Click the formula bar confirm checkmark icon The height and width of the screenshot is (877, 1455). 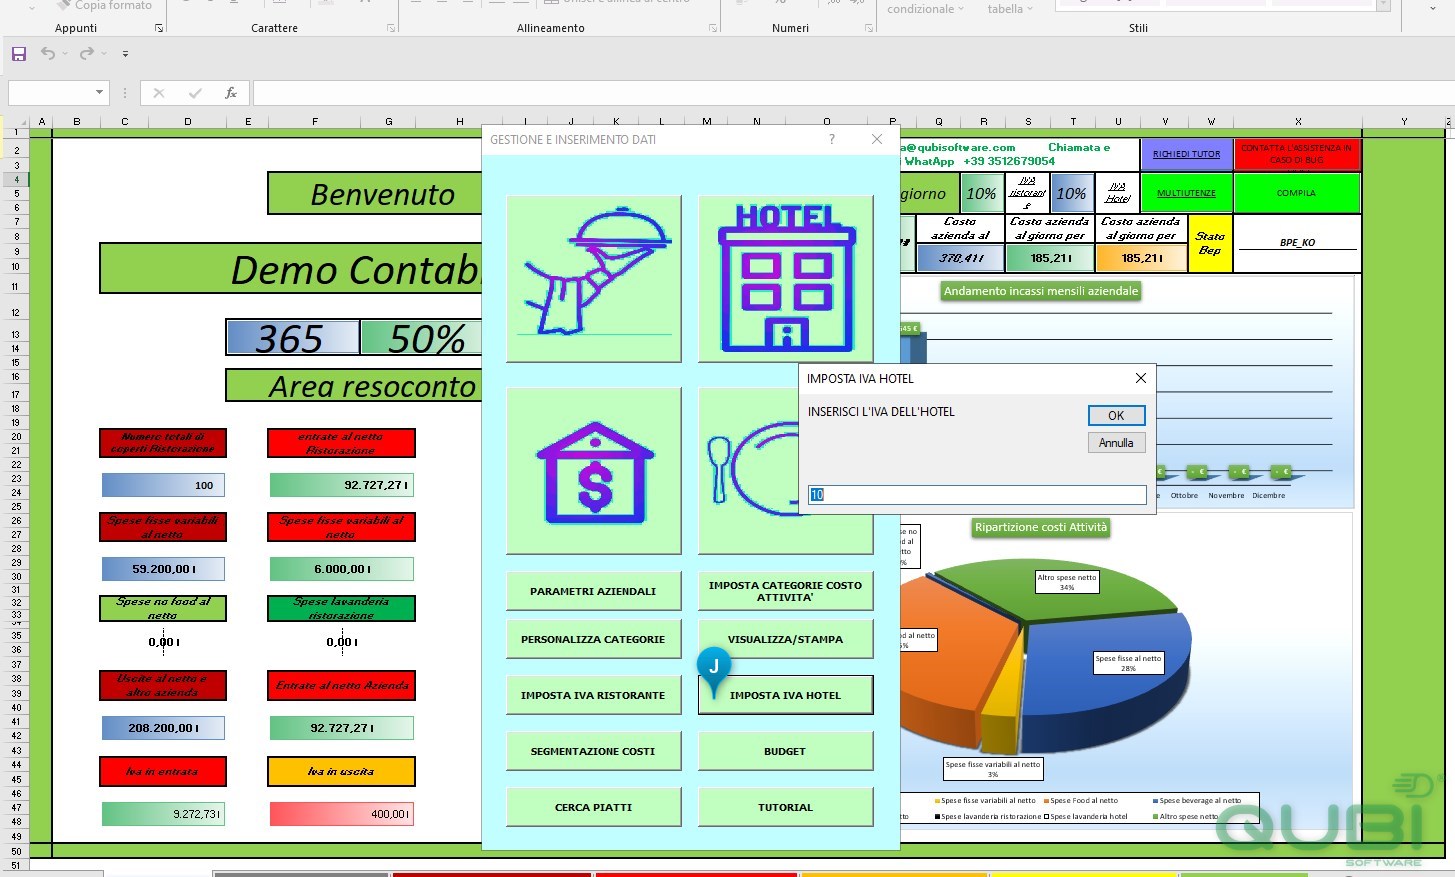click(x=195, y=93)
